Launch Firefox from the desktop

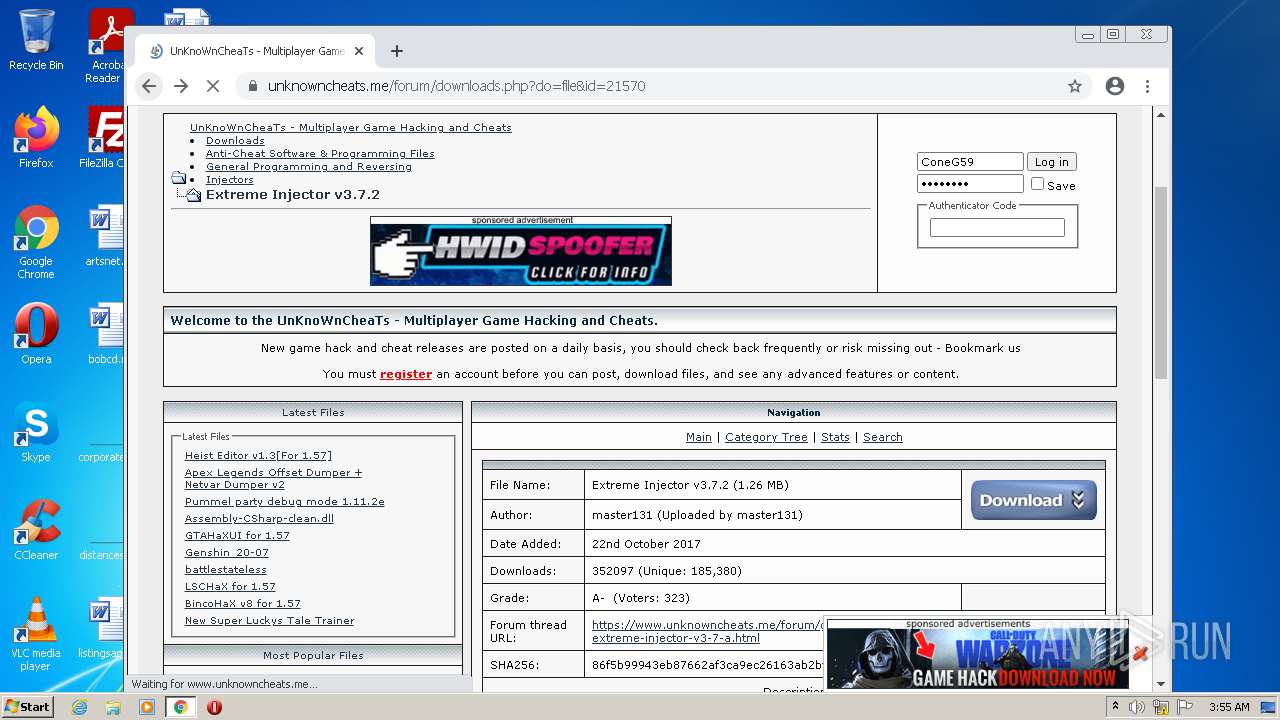click(x=36, y=138)
